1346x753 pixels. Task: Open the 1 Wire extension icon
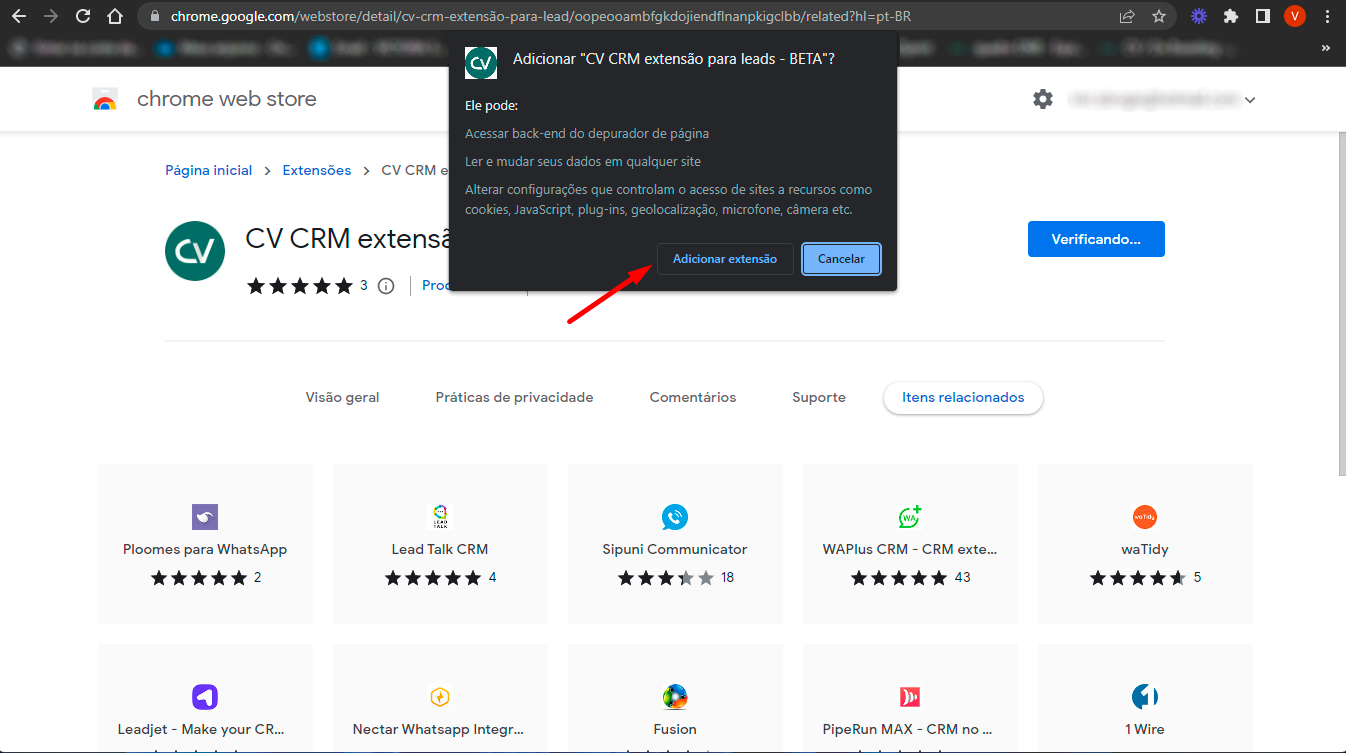coord(1145,697)
